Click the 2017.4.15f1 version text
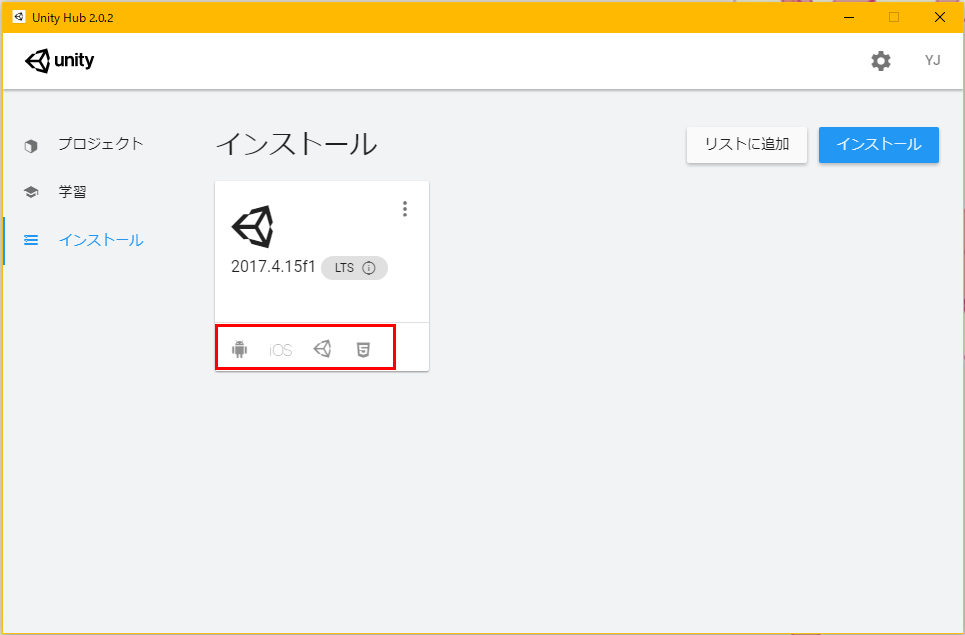The width and height of the screenshot is (965, 635). (x=273, y=266)
